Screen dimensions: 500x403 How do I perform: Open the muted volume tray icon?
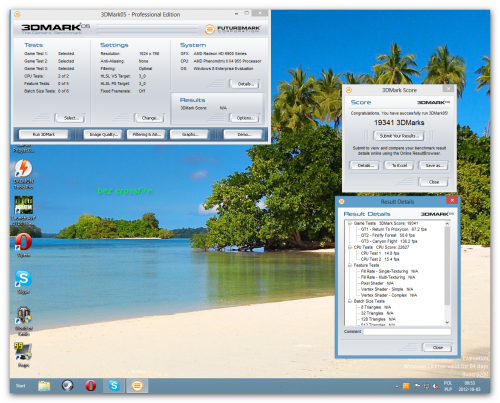(x=435, y=386)
